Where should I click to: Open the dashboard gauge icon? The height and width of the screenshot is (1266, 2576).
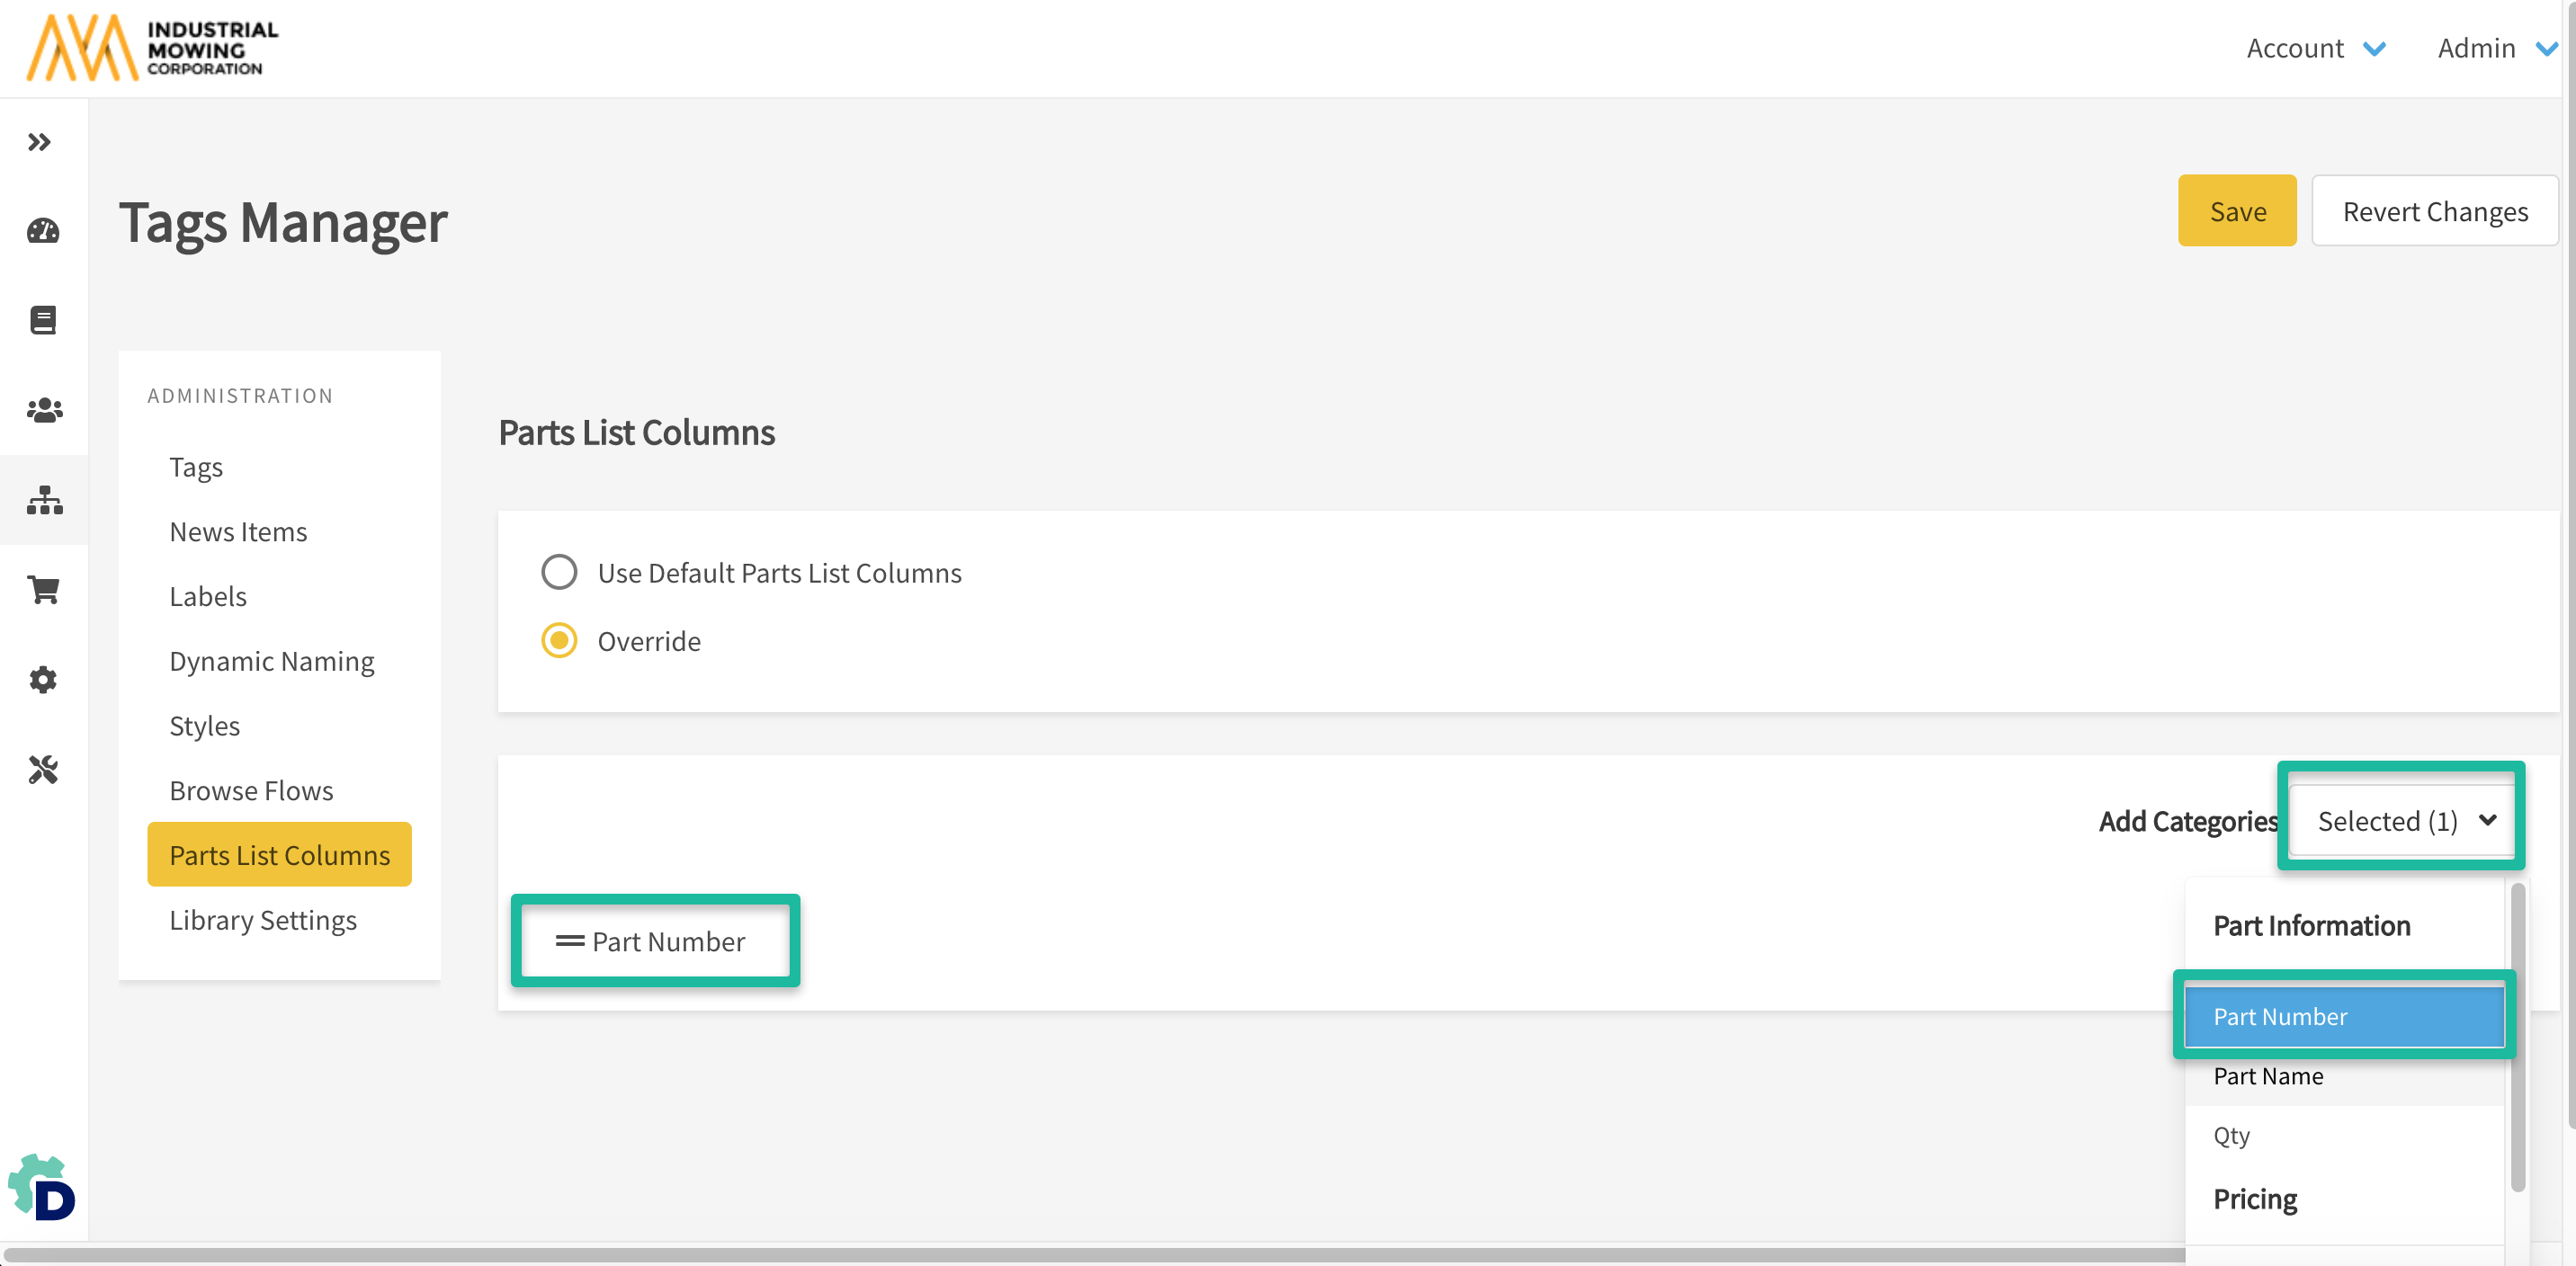pyautogui.click(x=43, y=231)
